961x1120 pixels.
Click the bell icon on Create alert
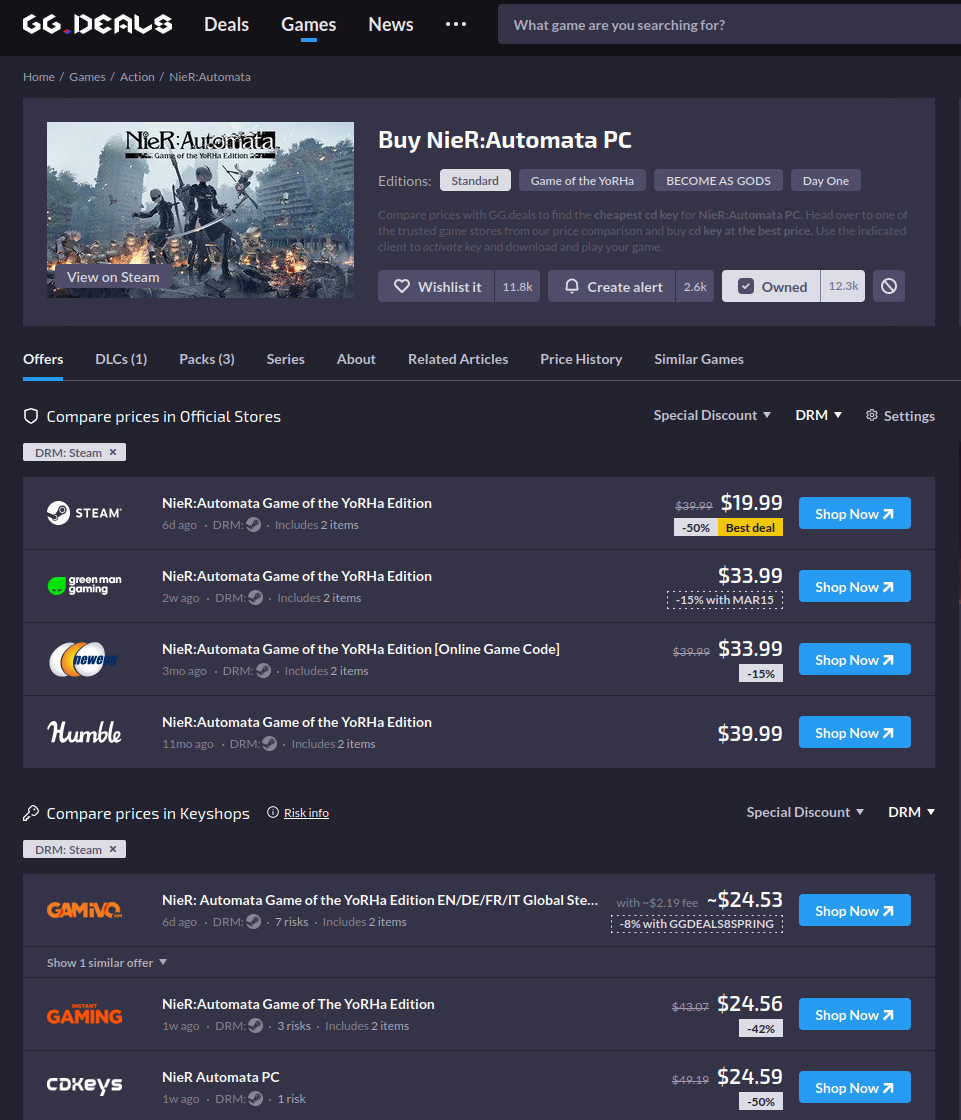[572, 286]
